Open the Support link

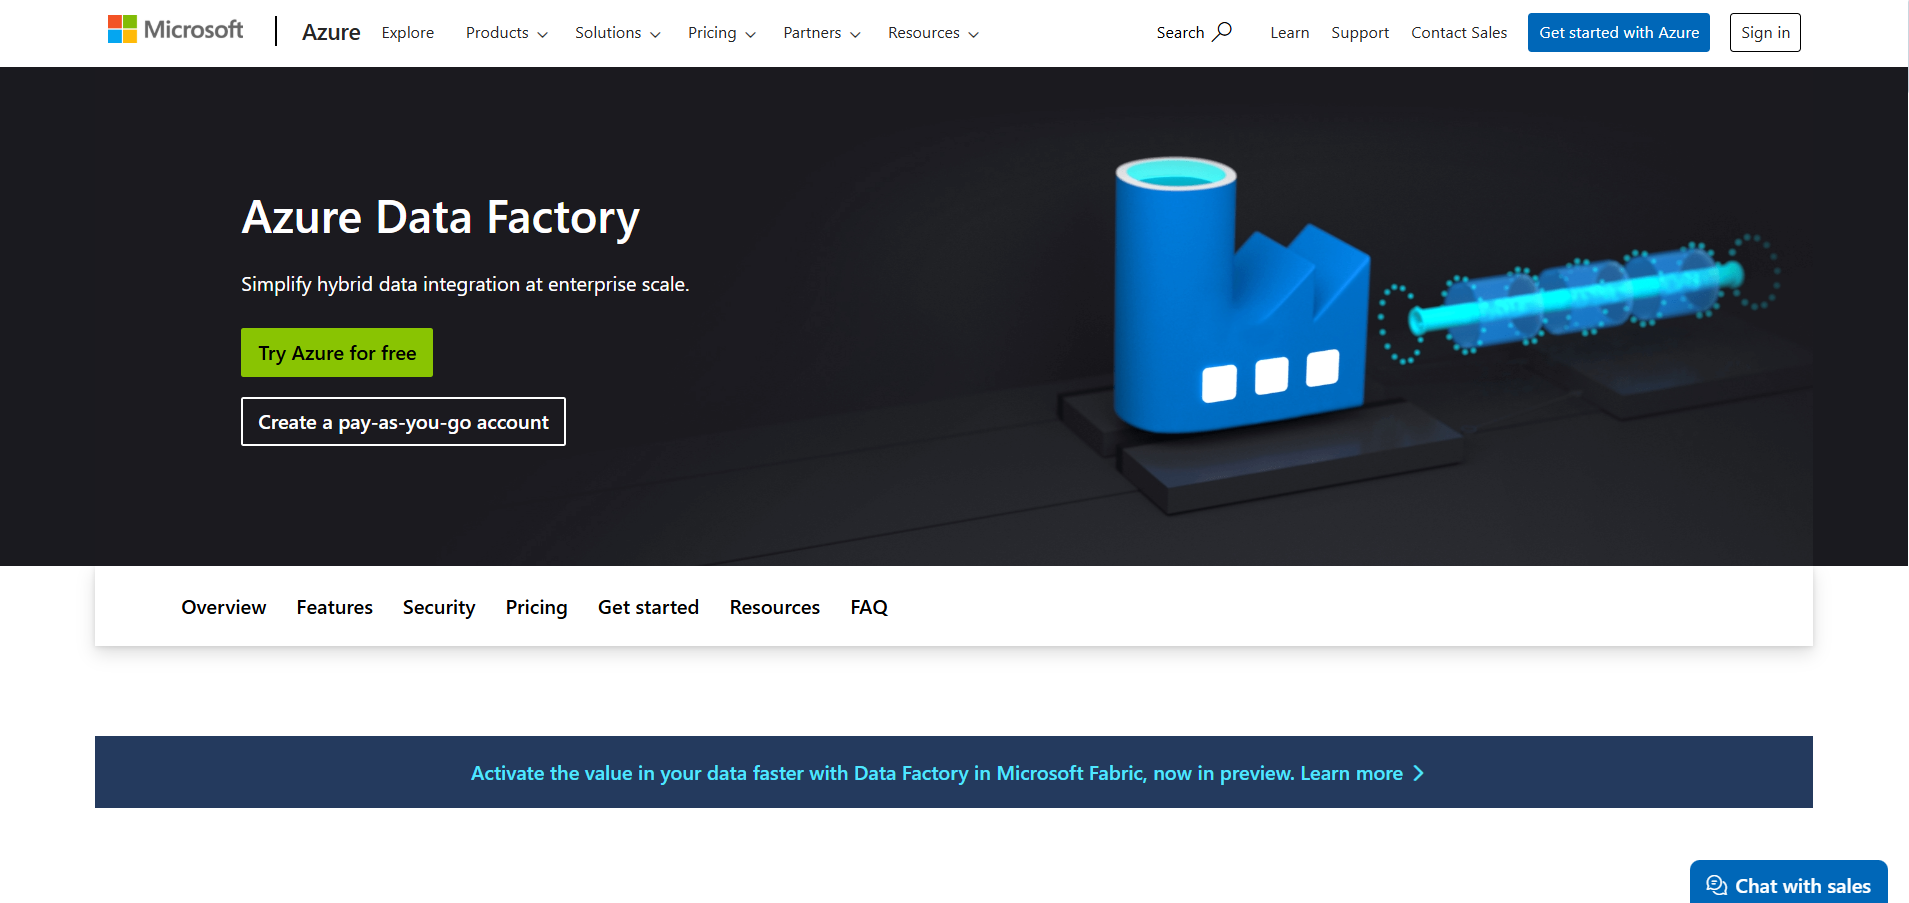[1360, 33]
